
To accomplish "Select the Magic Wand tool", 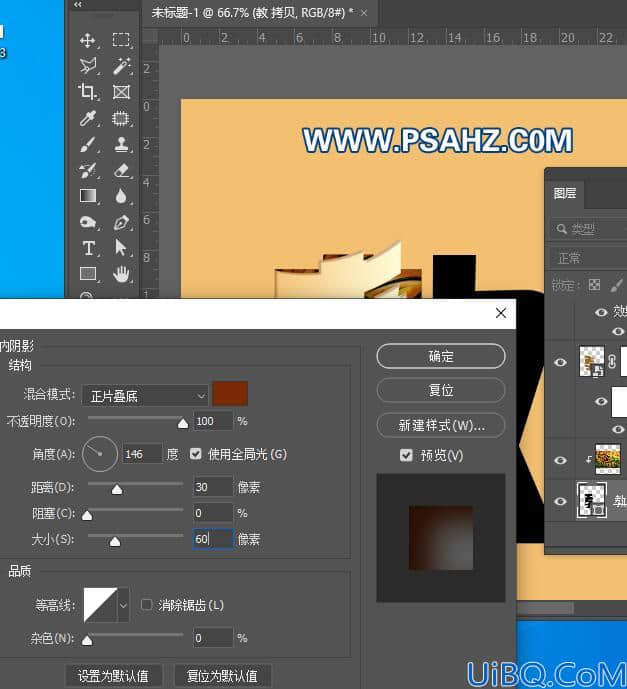I will [121, 66].
